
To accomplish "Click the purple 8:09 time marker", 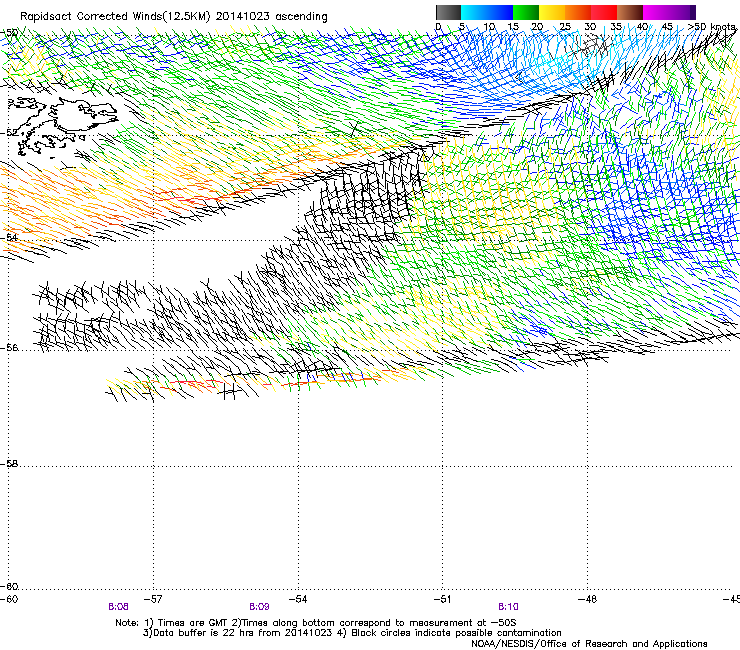I will tap(259, 607).
